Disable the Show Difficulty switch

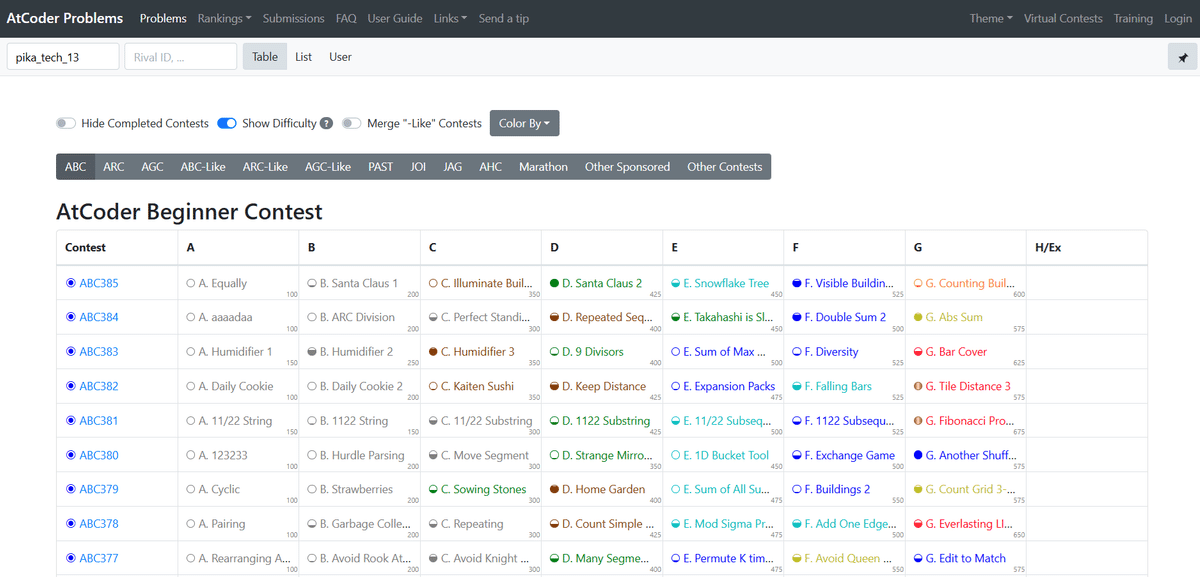click(227, 124)
